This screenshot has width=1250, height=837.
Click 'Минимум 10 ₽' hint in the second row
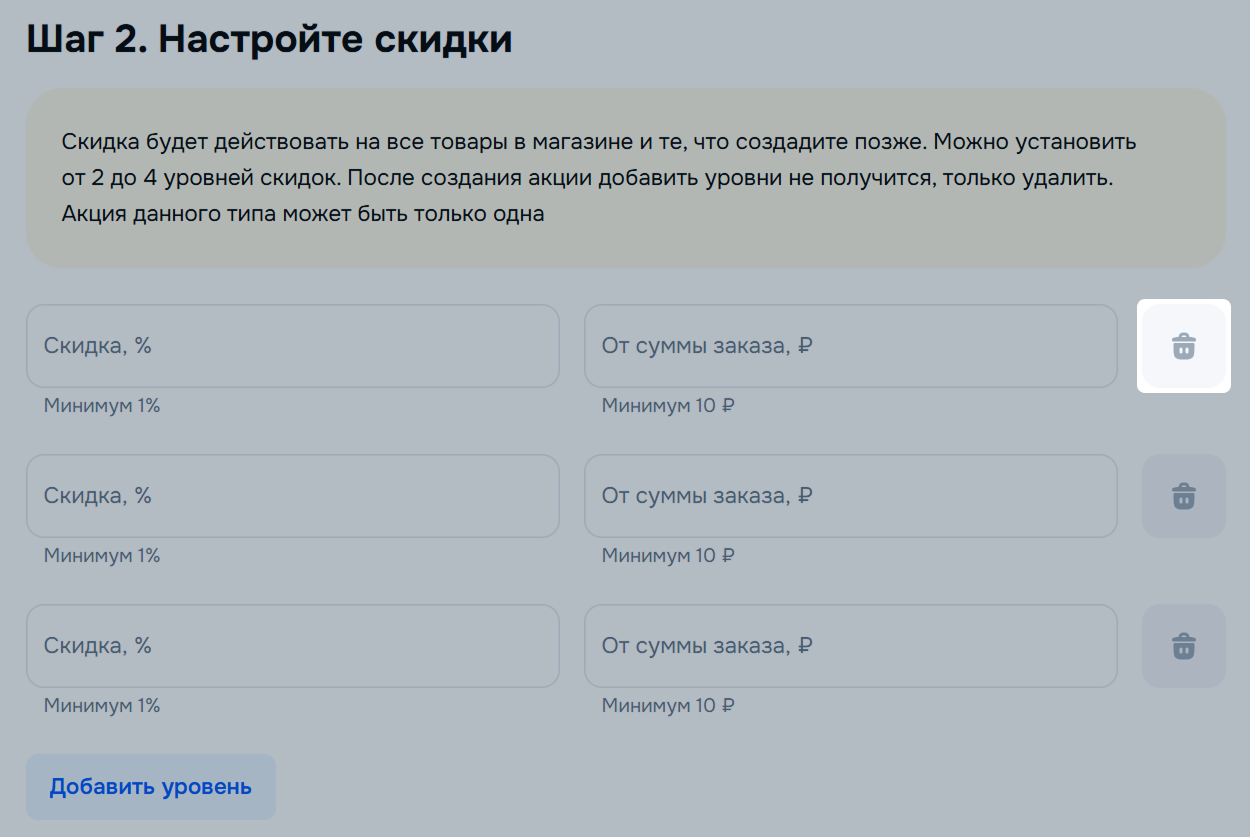point(668,556)
